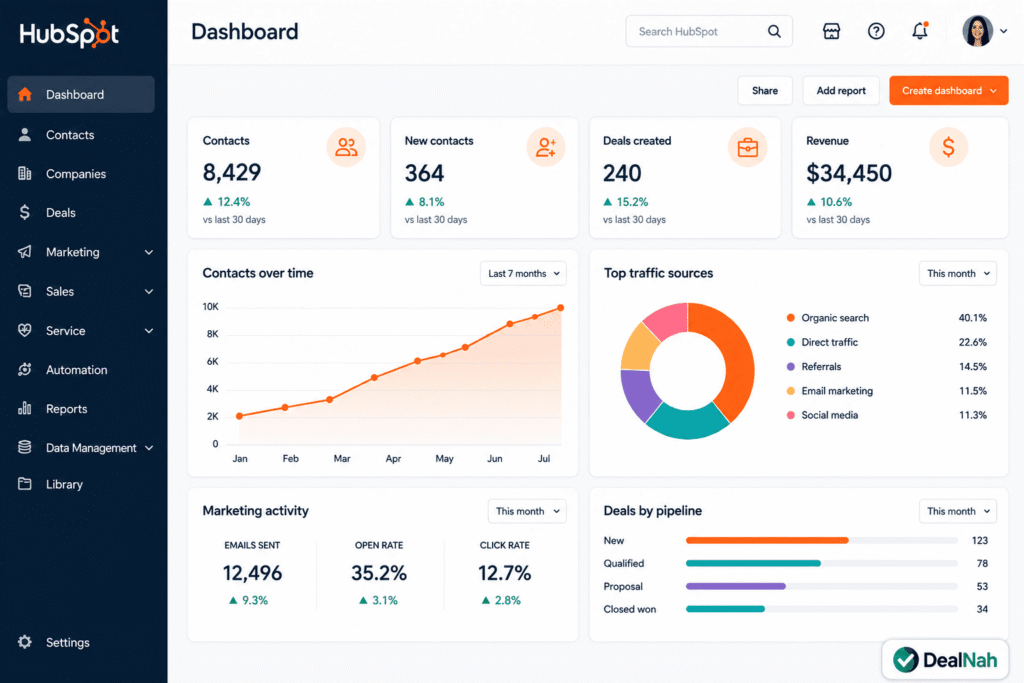This screenshot has height=683, width=1024.
Task: Expand the Marketing menu chevron
Action: [149, 252]
